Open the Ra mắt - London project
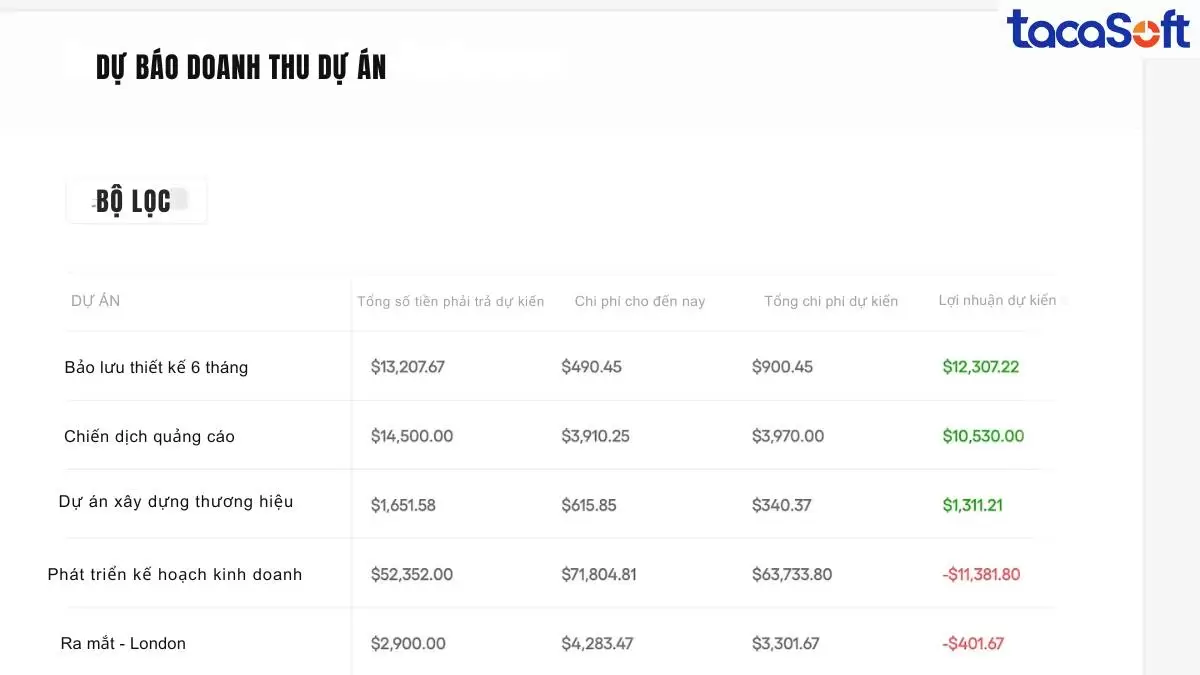This screenshot has height=675, width=1200. (x=123, y=643)
